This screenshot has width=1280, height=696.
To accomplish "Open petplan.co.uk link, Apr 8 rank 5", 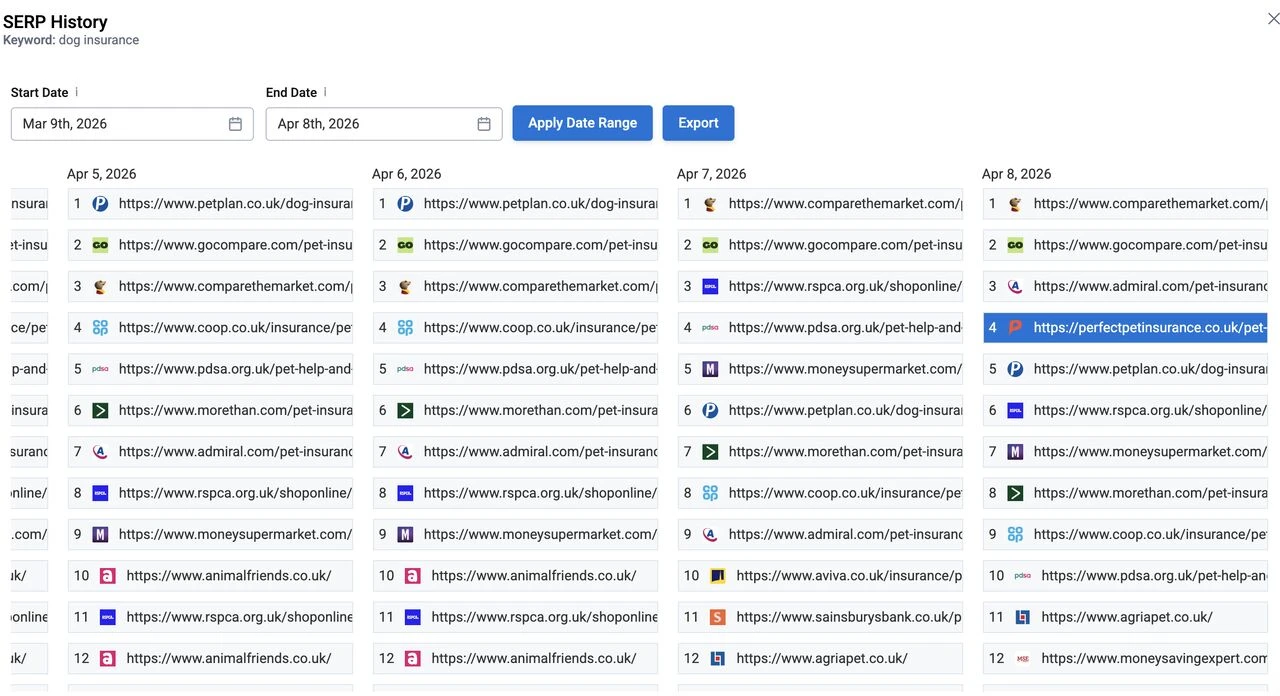I will point(1150,369).
